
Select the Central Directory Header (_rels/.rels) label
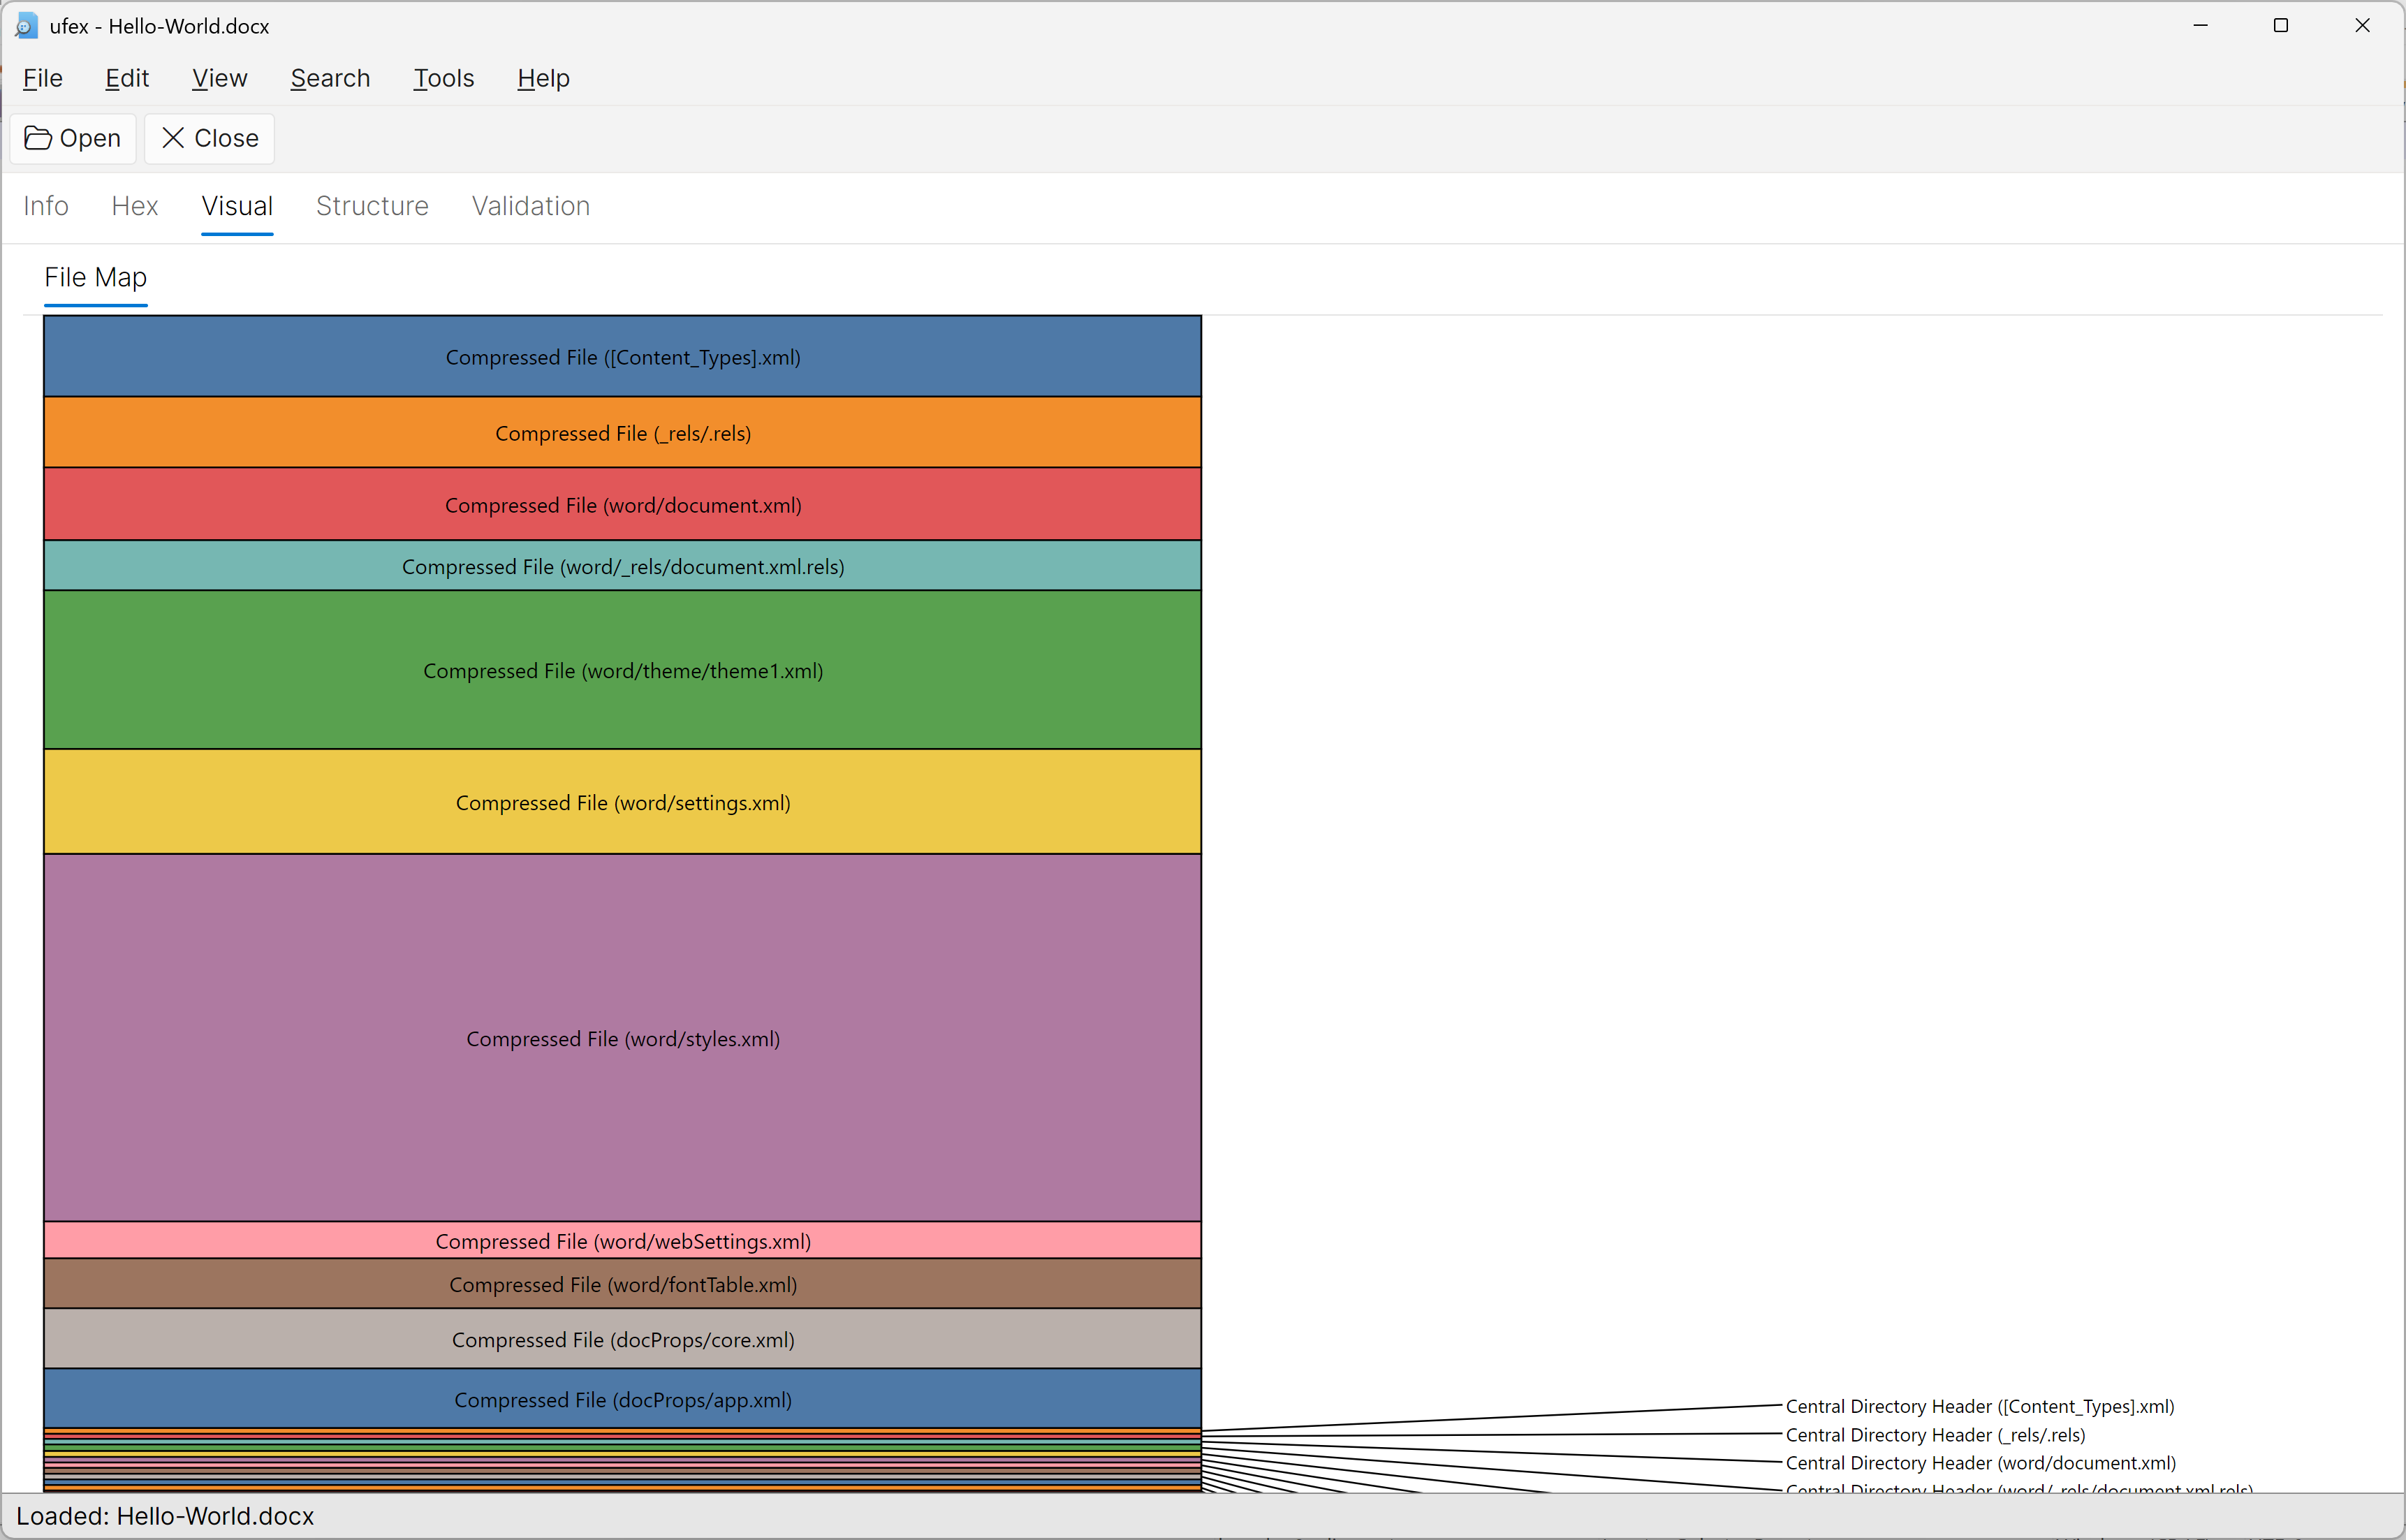tap(1935, 1434)
